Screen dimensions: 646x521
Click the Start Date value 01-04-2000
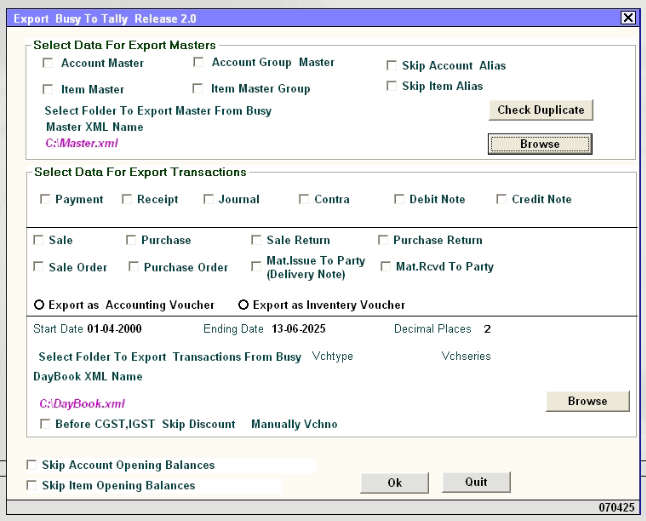click(114, 329)
